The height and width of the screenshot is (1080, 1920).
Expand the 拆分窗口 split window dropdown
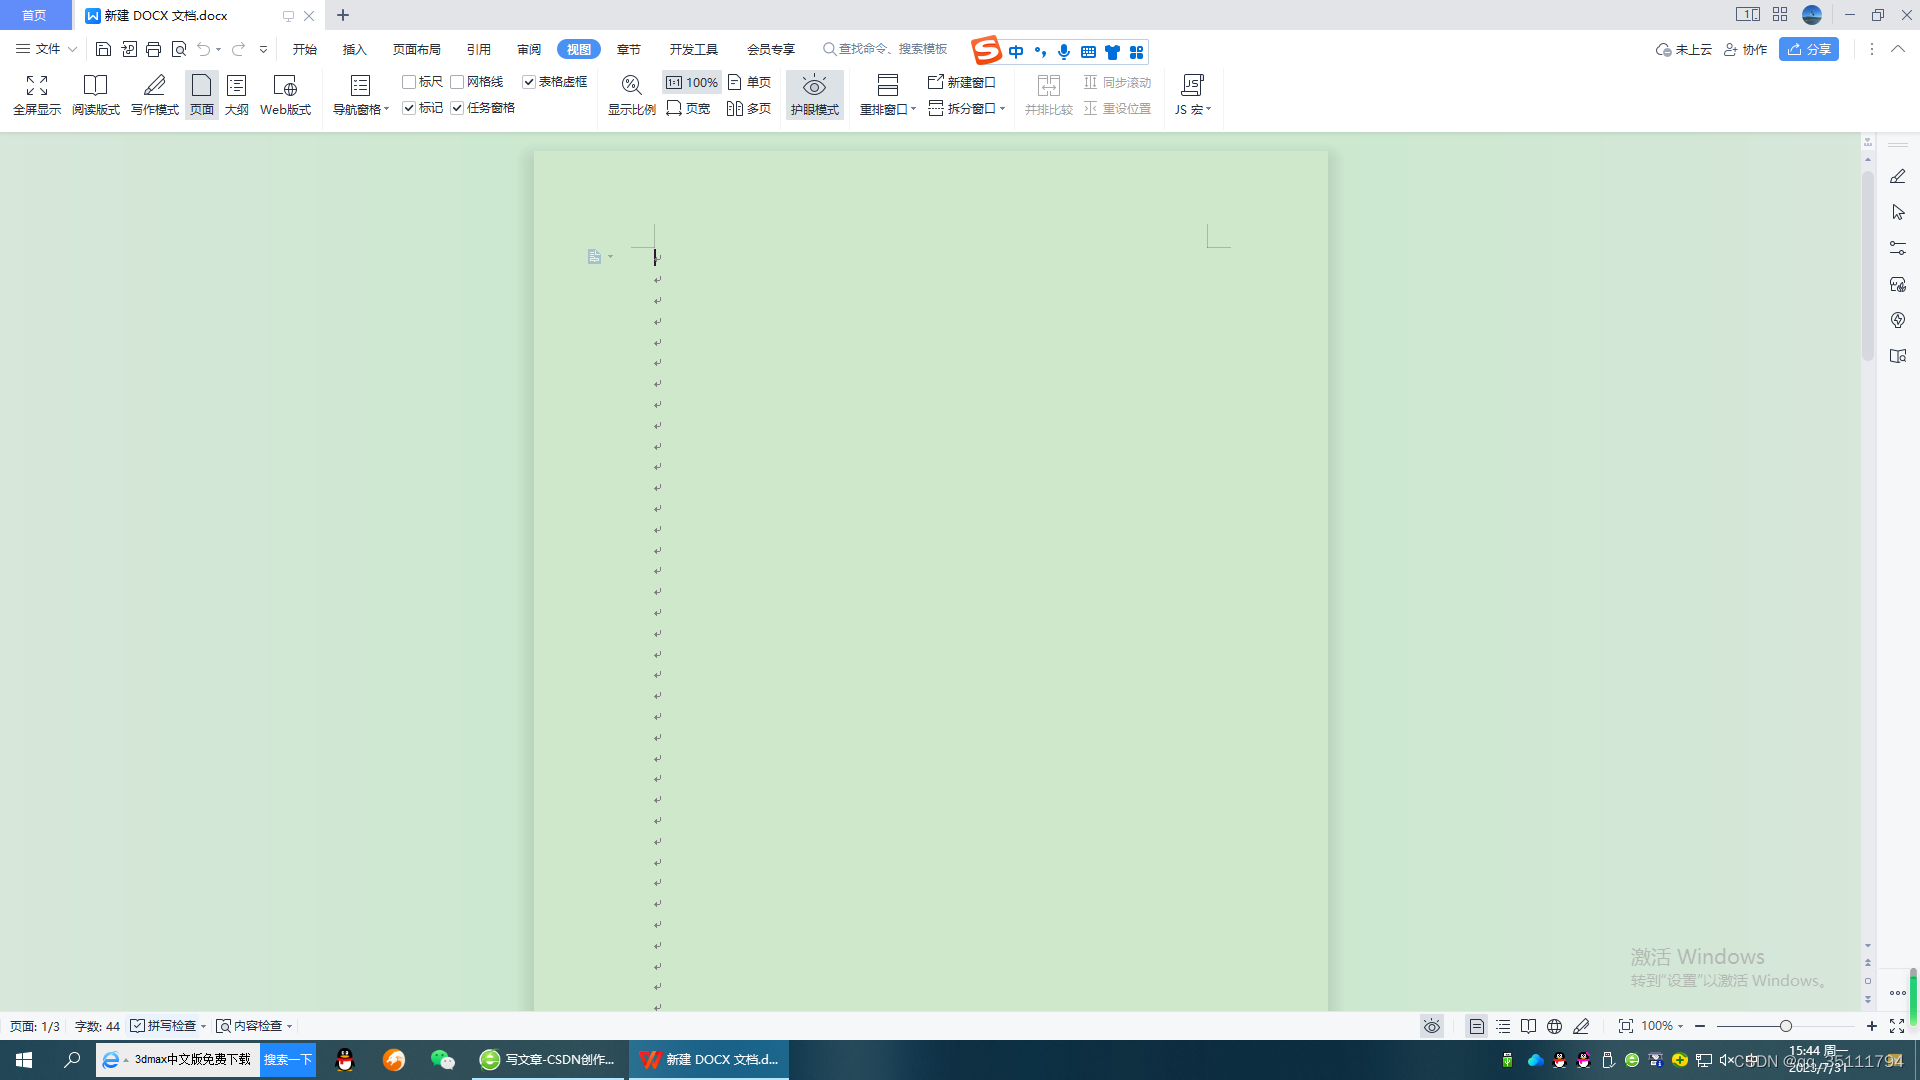[1002, 108]
